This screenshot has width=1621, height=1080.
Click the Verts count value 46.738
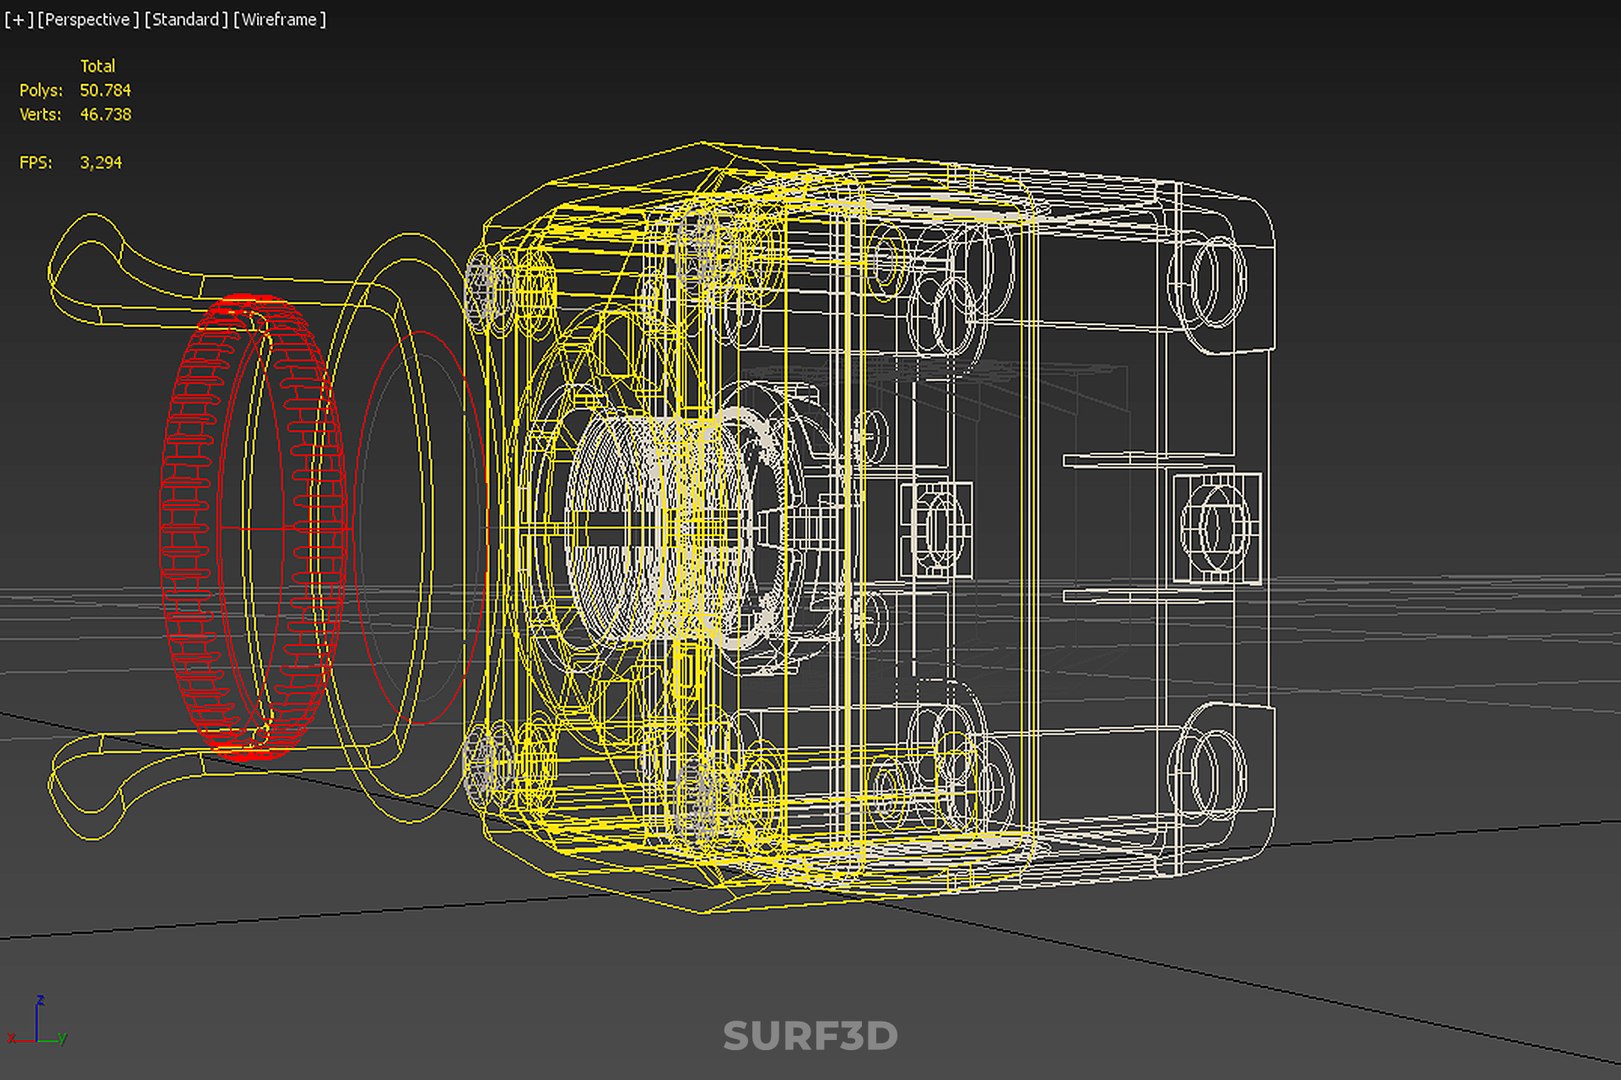(x=105, y=114)
